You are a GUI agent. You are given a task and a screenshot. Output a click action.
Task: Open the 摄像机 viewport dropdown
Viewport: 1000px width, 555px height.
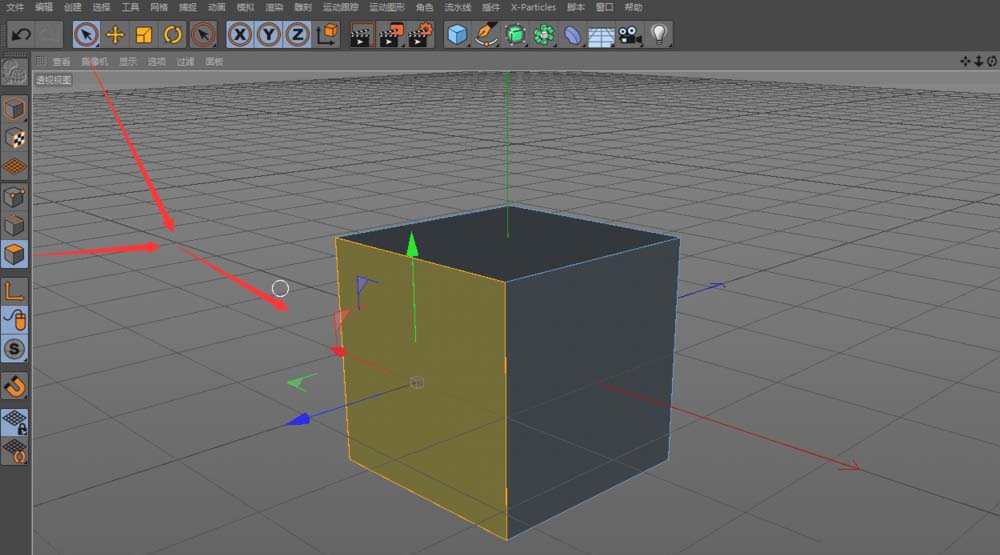(x=95, y=62)
